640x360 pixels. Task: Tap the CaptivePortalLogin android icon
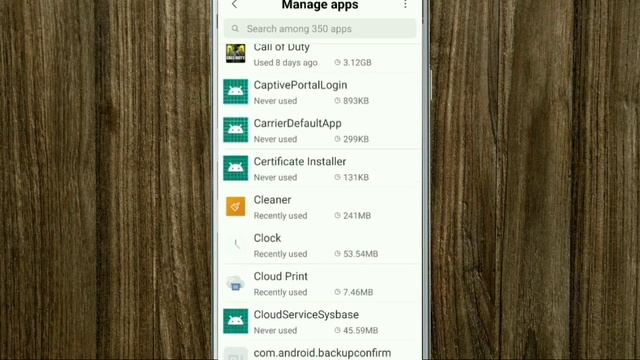click(x=236, y=92)
